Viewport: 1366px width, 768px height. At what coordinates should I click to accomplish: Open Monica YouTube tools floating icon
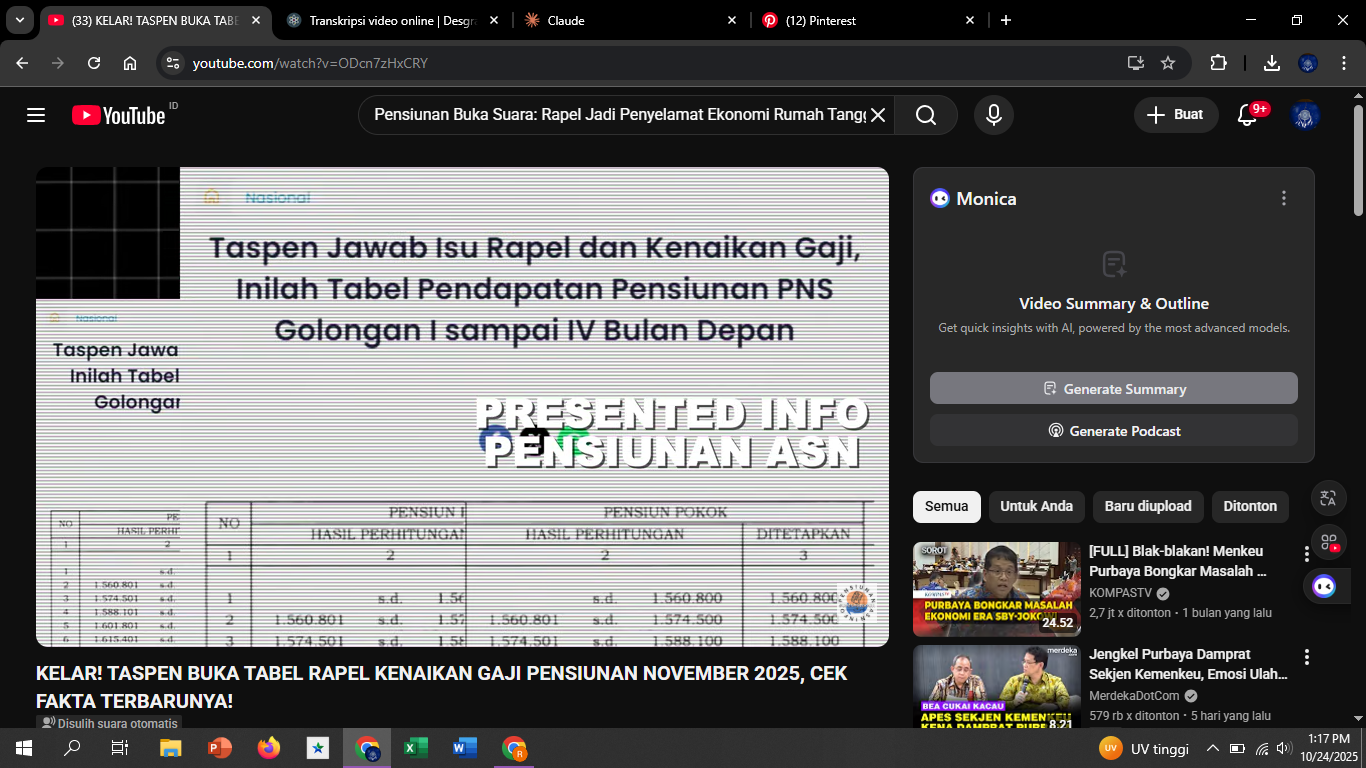pos(1328,542)
